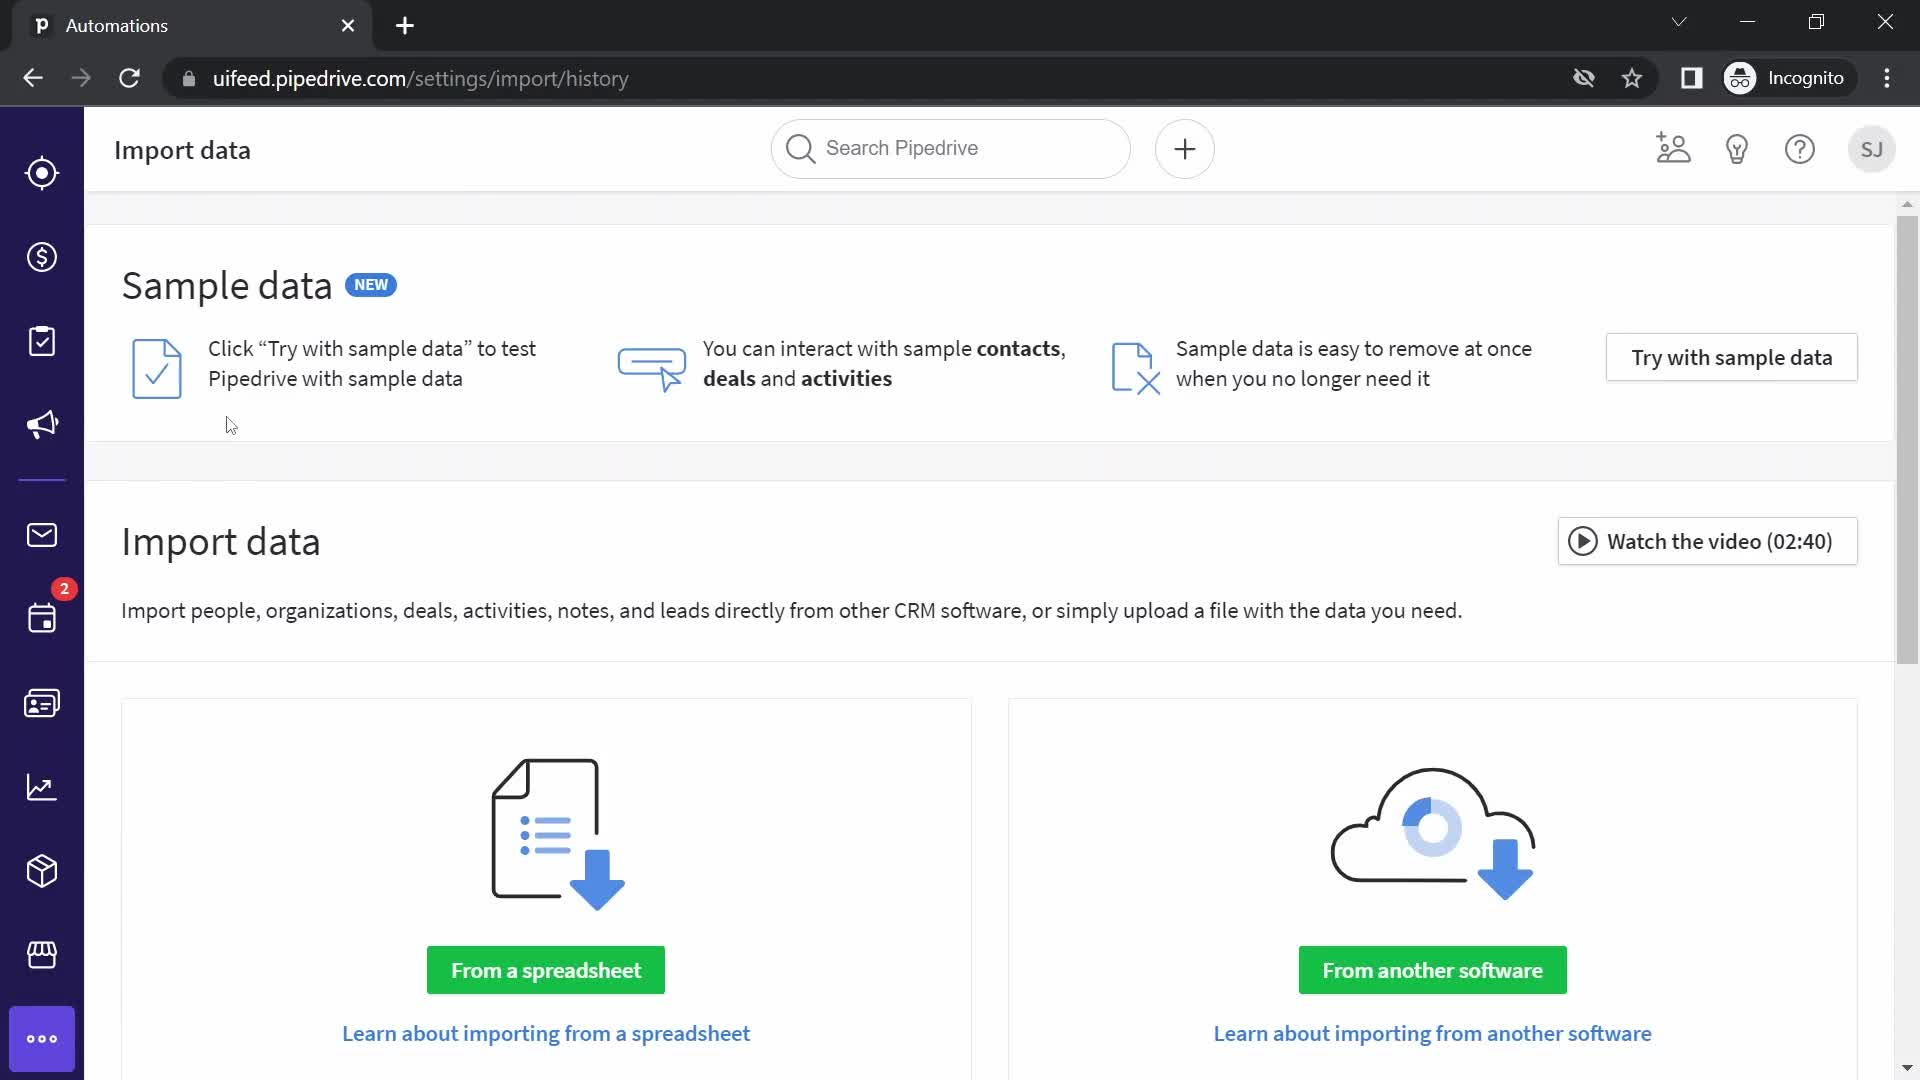Open the inbox/mail sidebar icon
This screenshot has width=1920, height=1080.
point(42,535)
